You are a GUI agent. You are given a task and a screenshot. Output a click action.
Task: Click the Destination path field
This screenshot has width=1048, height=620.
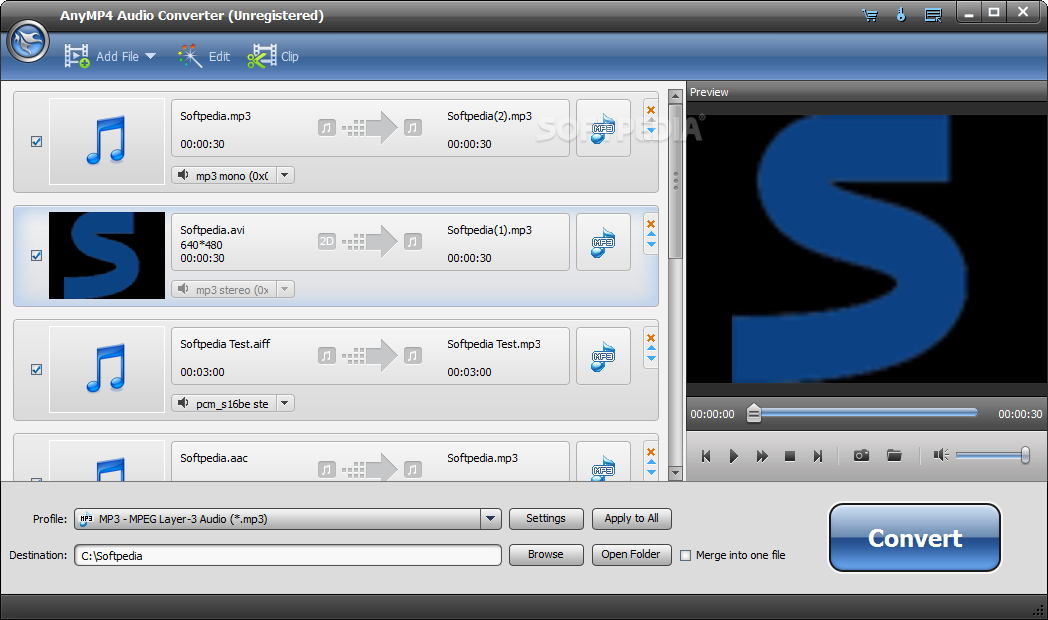pos(287,555)
